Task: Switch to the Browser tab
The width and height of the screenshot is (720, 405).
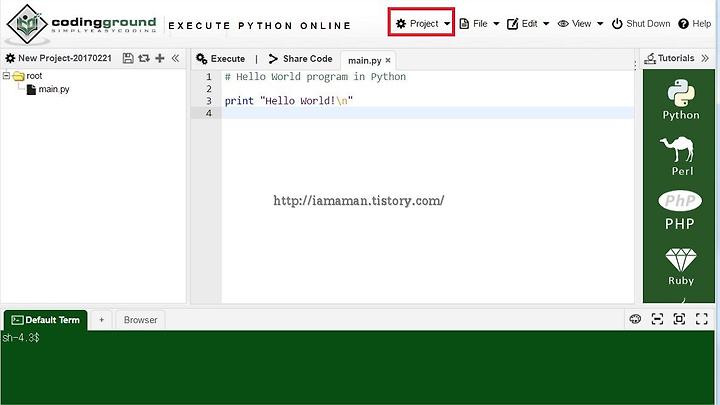Action: [141, 320]
